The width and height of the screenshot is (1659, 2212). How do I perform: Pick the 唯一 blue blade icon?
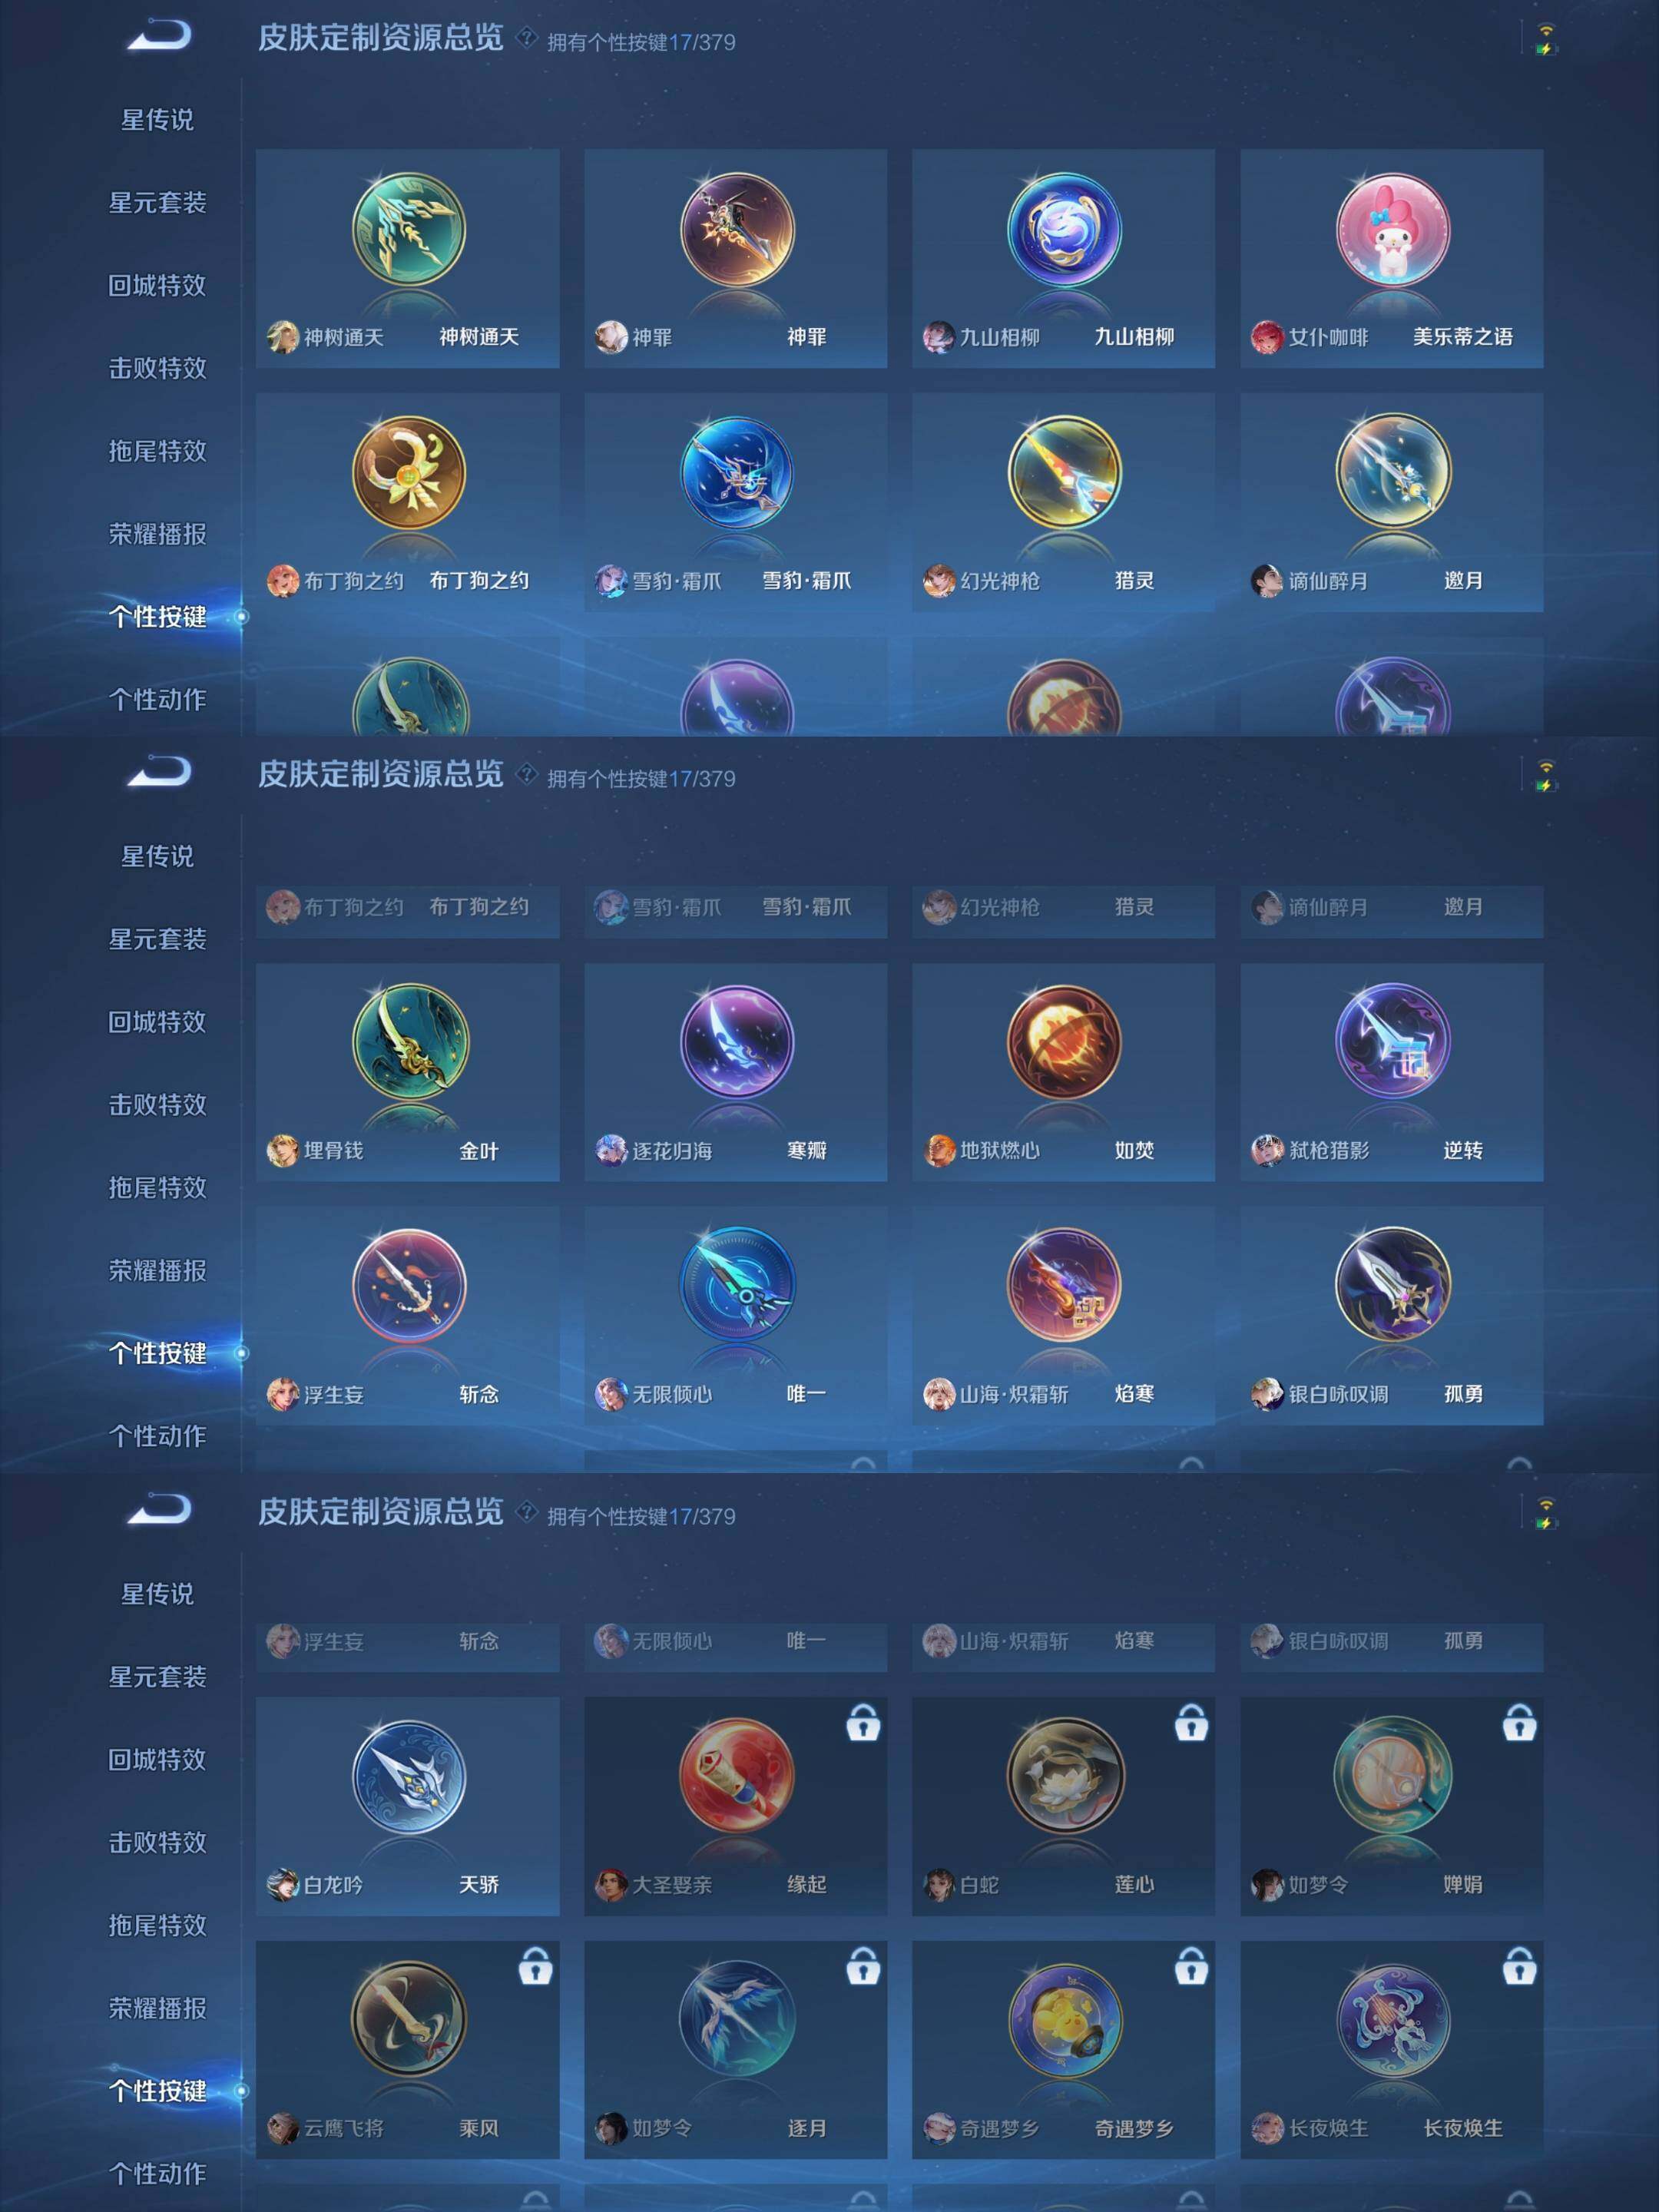737,1285
